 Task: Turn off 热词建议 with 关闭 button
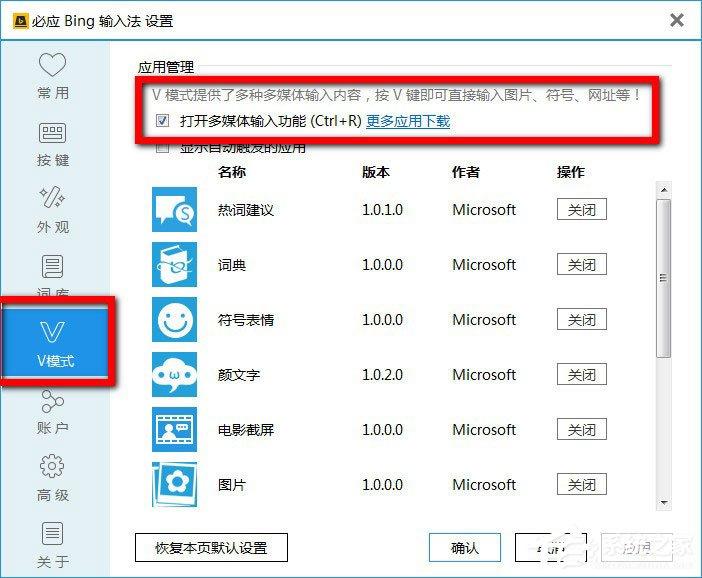pos(582,209)
